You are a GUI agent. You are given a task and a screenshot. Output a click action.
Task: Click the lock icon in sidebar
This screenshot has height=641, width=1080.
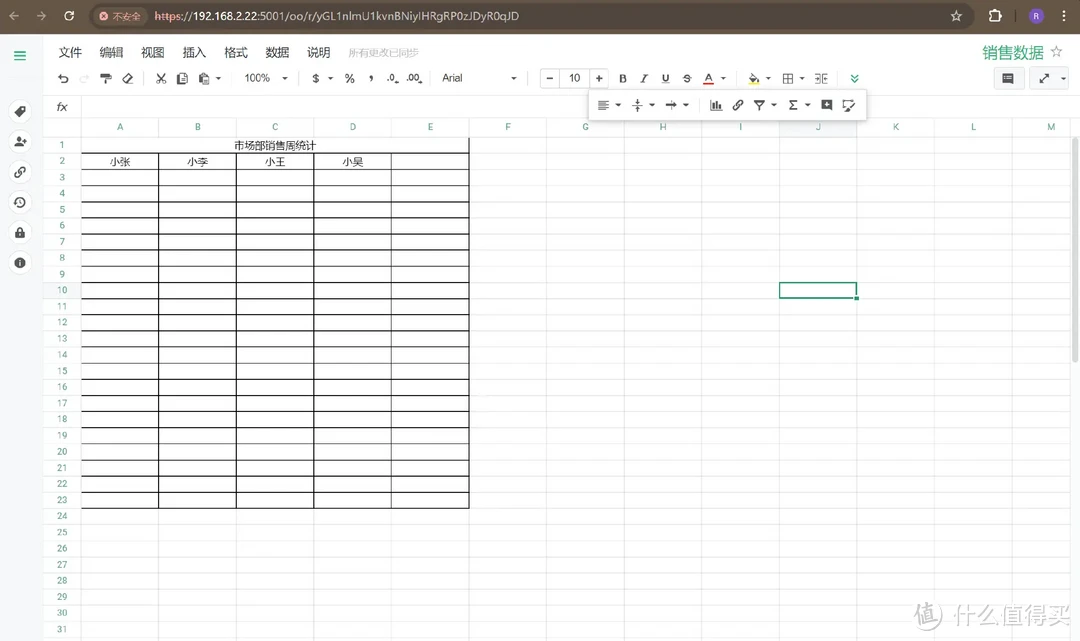(x=20, y=233)
